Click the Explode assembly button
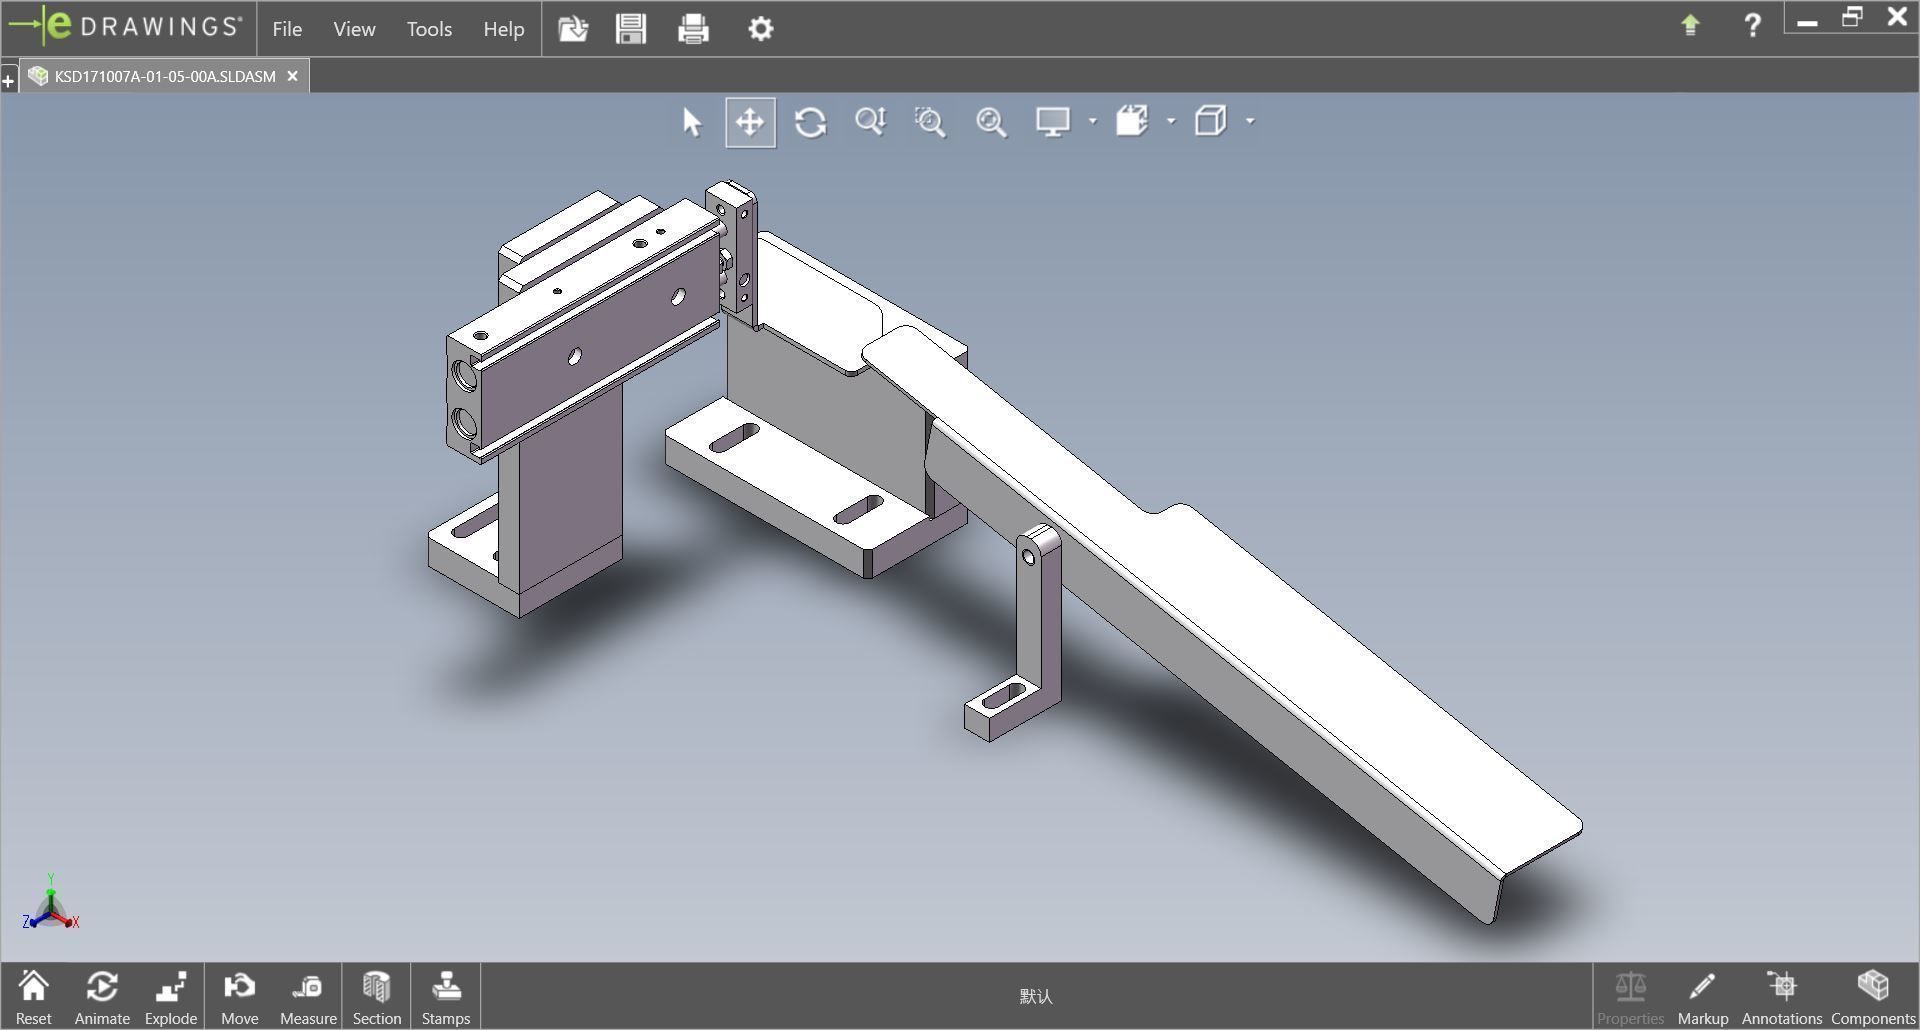 171,997
